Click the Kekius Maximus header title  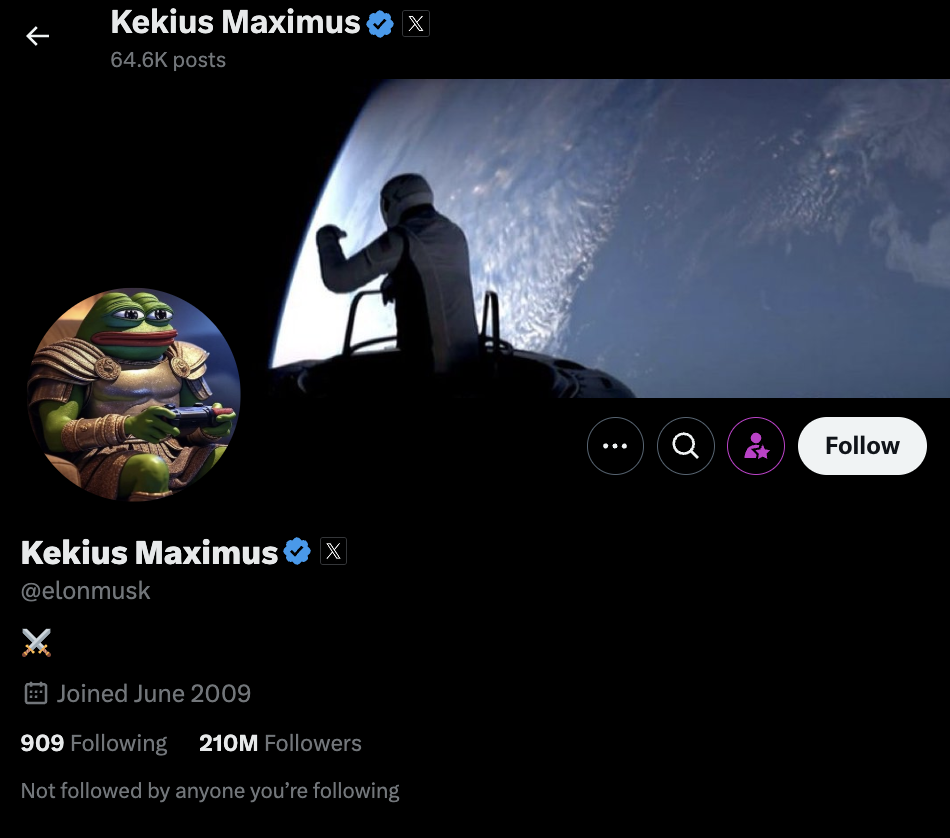[x=235, y=23]
